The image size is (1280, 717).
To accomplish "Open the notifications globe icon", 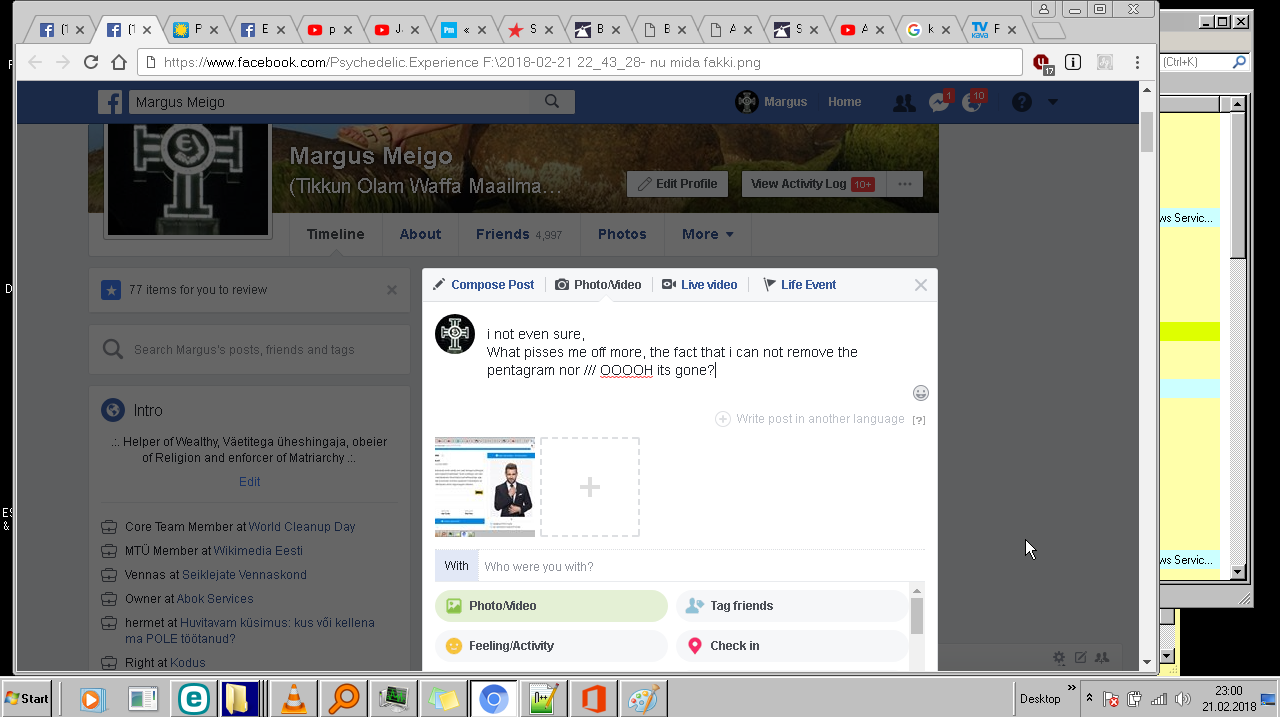I will pos(972,102).
